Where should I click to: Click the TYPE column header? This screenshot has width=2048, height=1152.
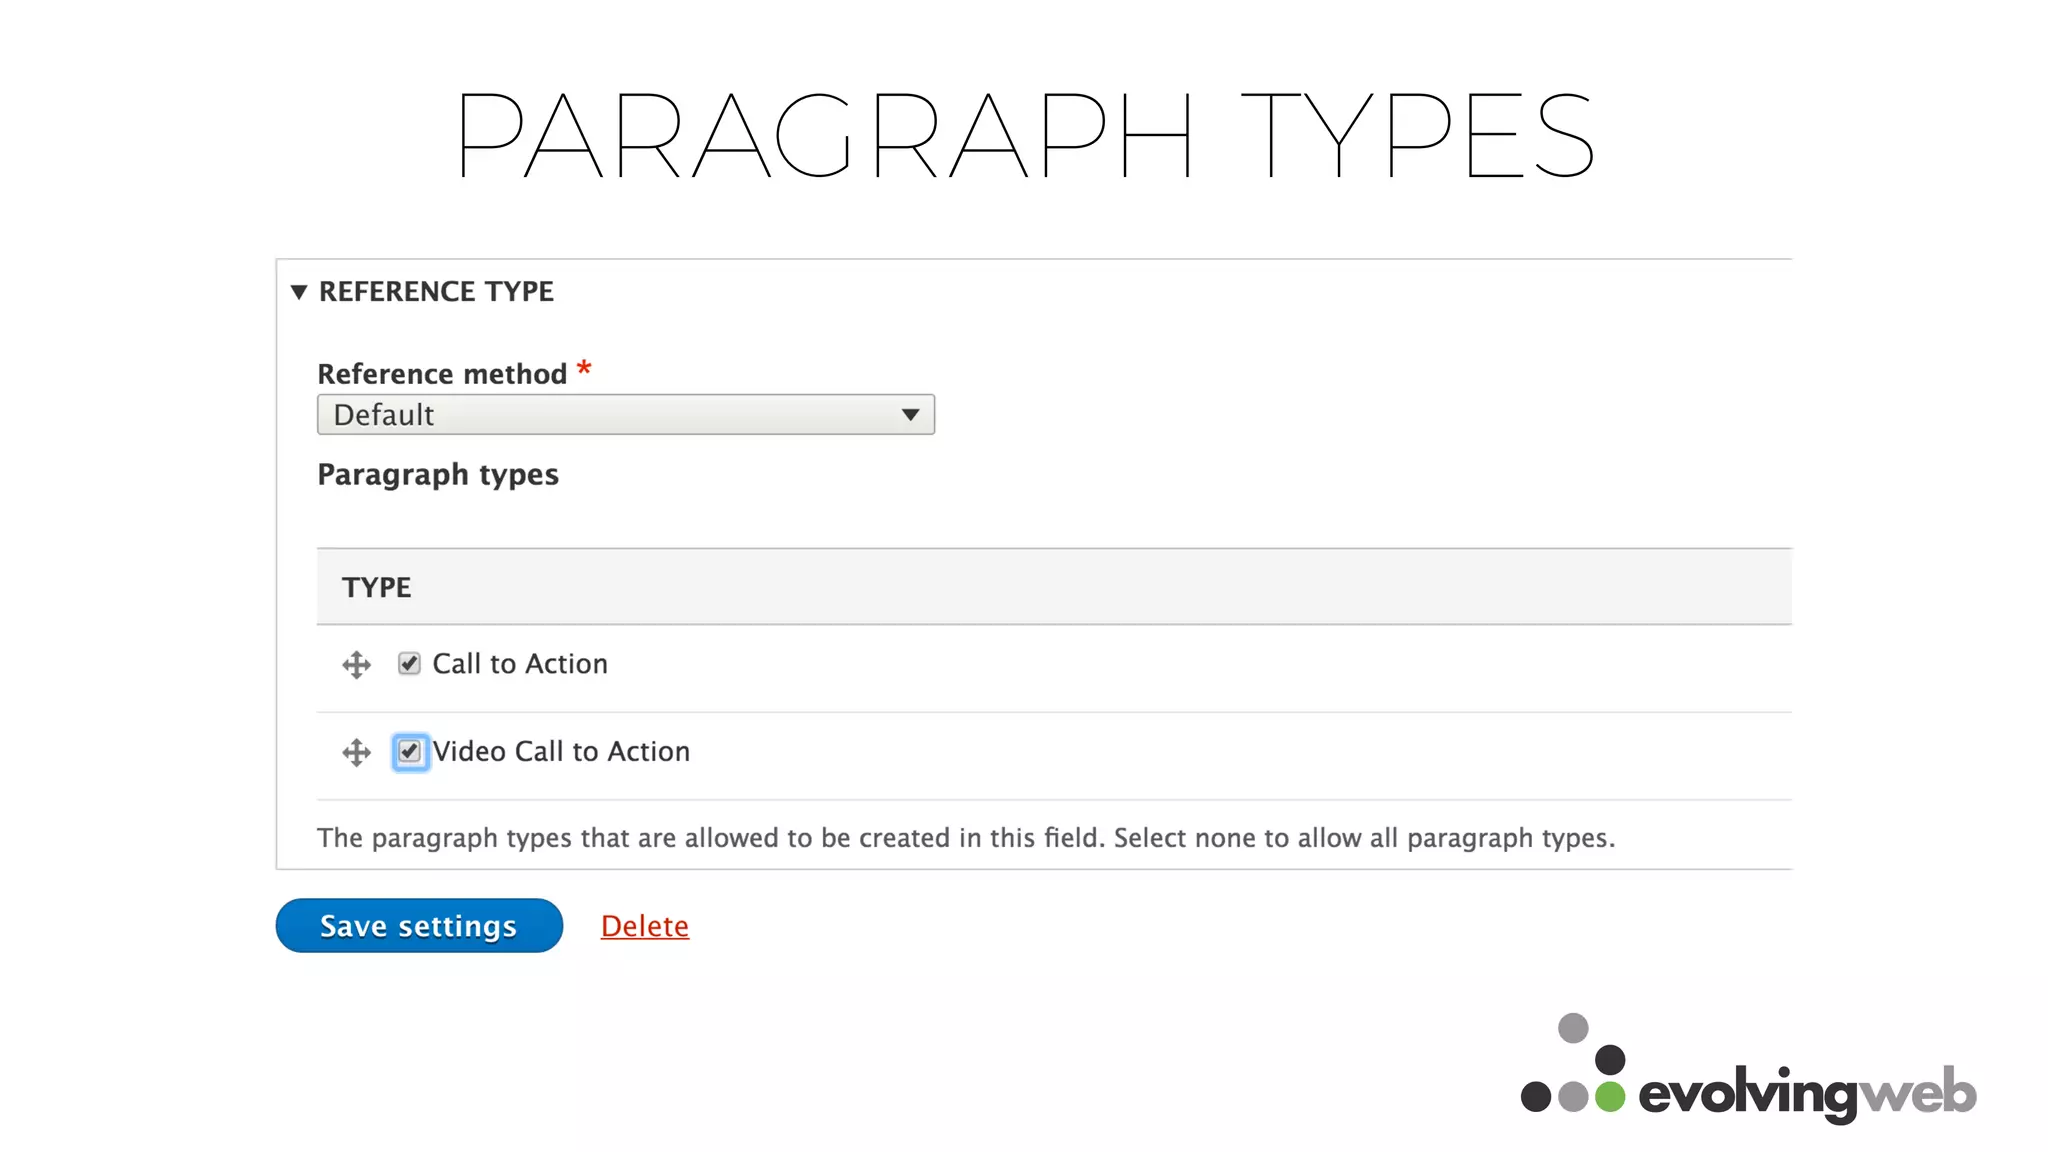tap(376, 587)
